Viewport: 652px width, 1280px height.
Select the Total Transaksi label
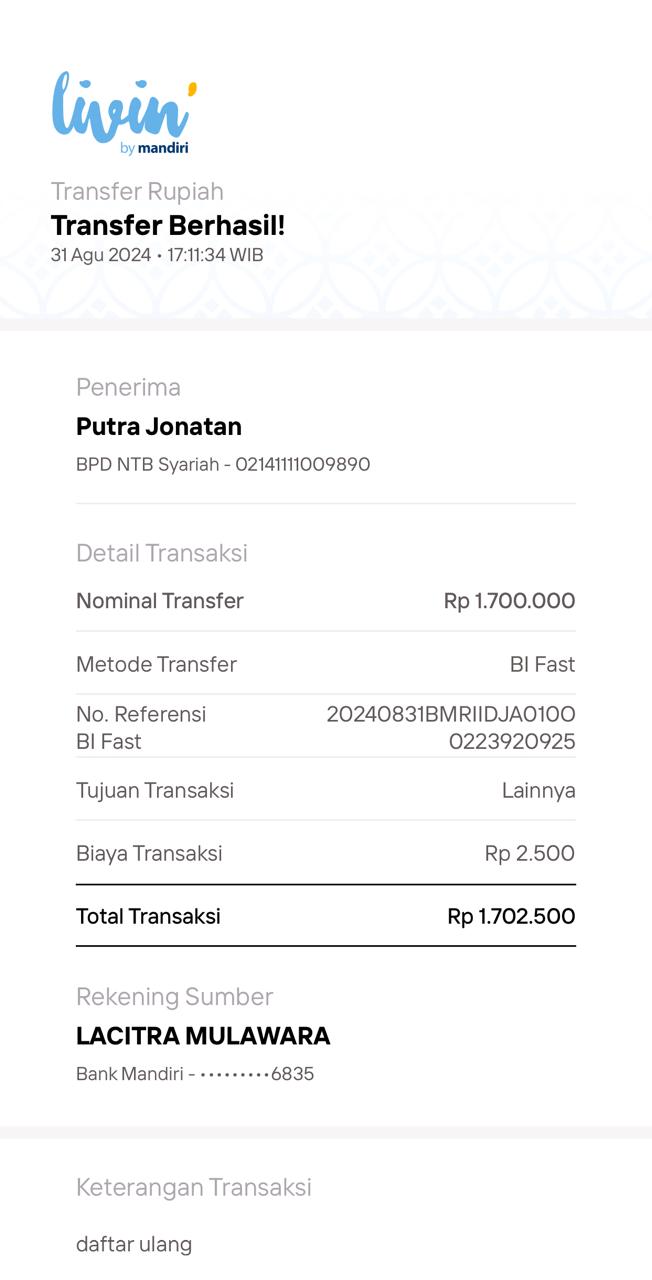click(x=148, y=916)
